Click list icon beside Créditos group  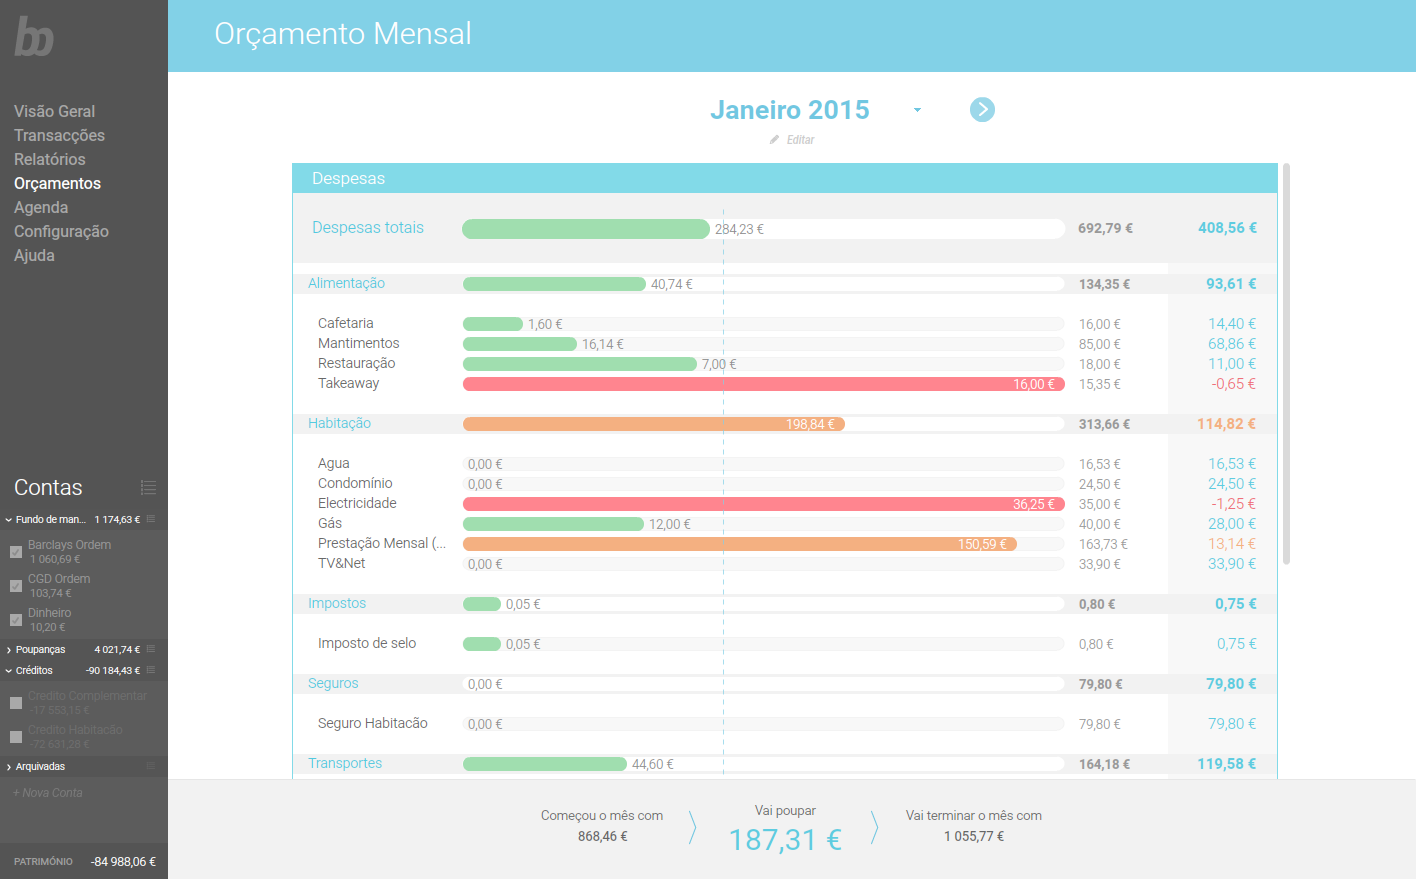pyautogui.click(x=151, y=670)
